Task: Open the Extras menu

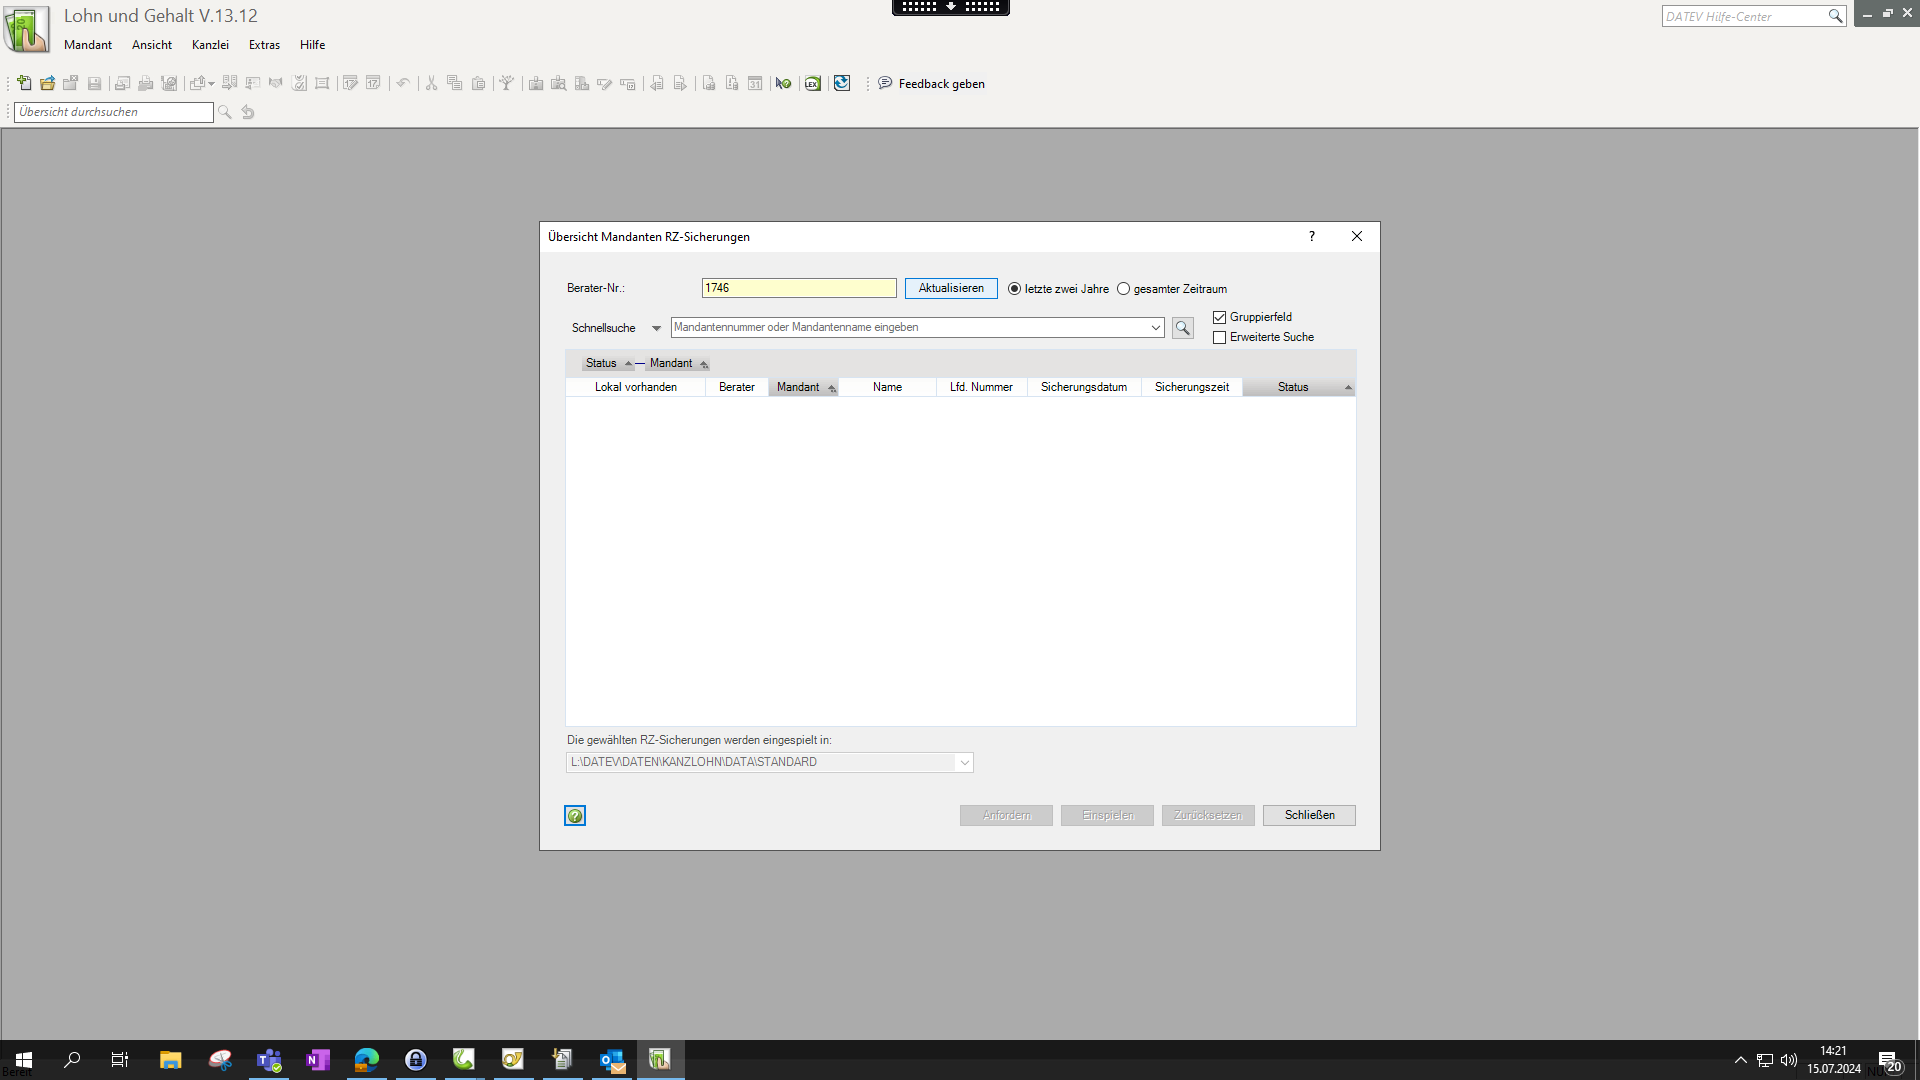Action: tap(264, 45)
